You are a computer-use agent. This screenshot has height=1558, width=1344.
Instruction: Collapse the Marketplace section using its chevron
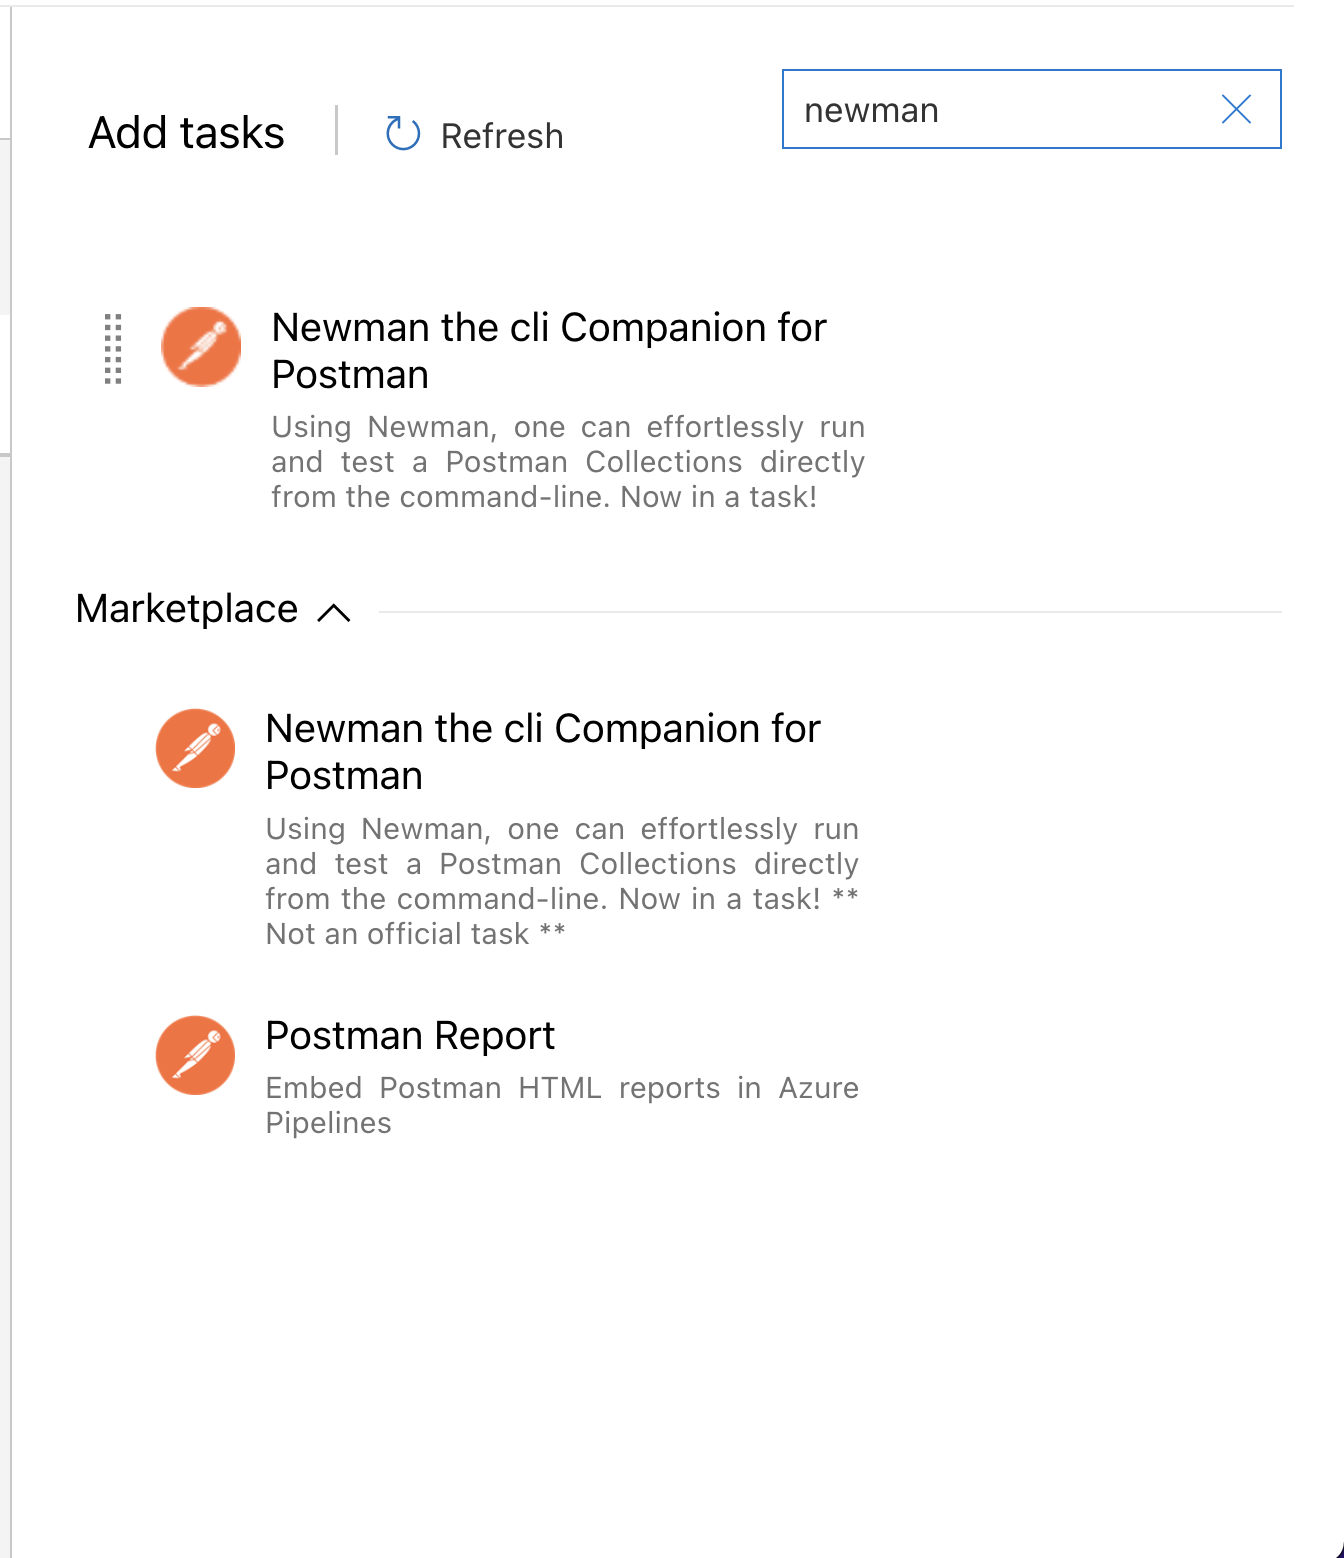click(x=334, y=612)
